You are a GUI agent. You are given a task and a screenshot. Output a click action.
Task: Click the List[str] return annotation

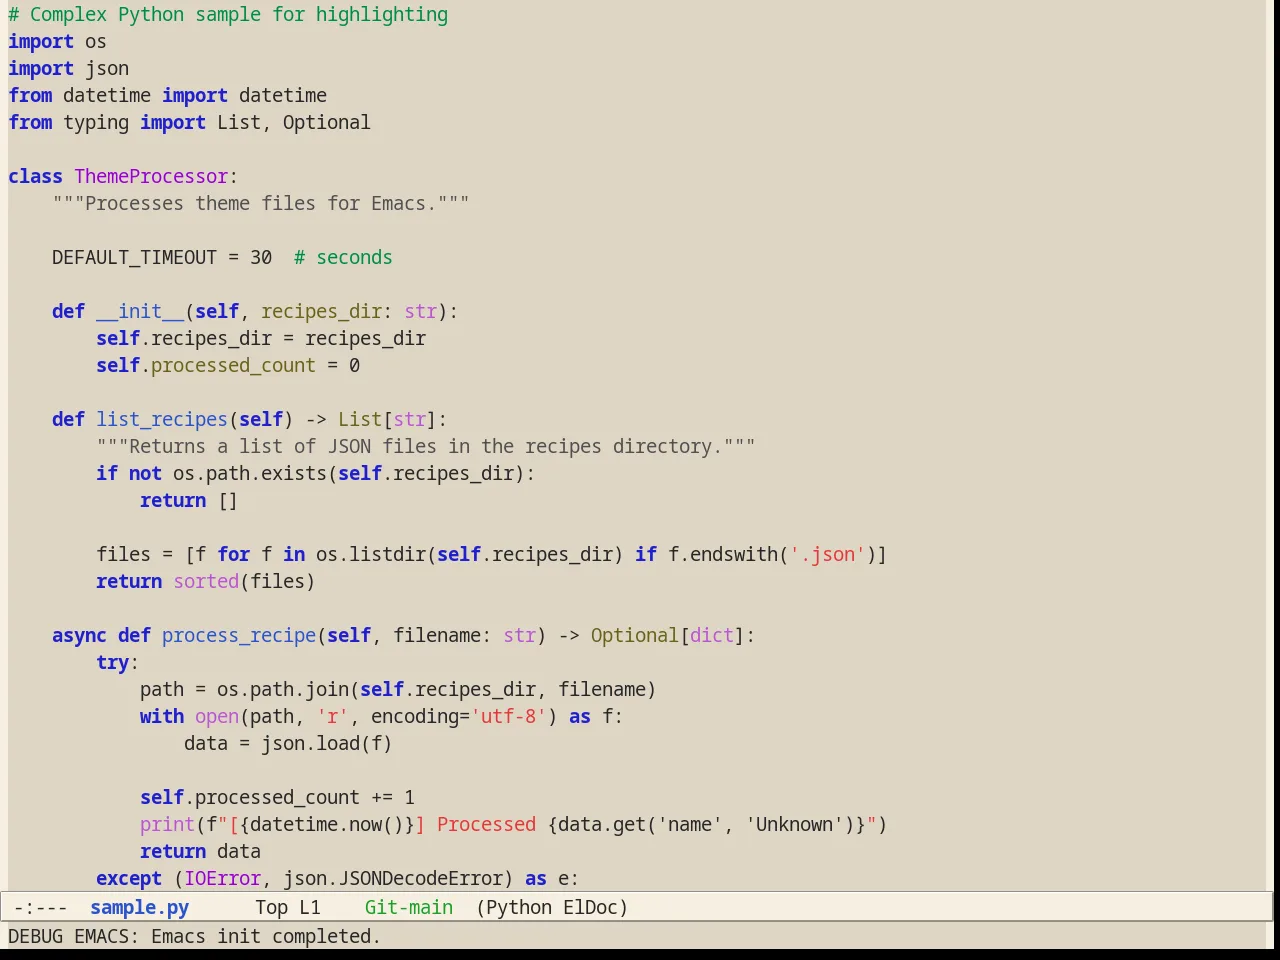pos(387,419)
